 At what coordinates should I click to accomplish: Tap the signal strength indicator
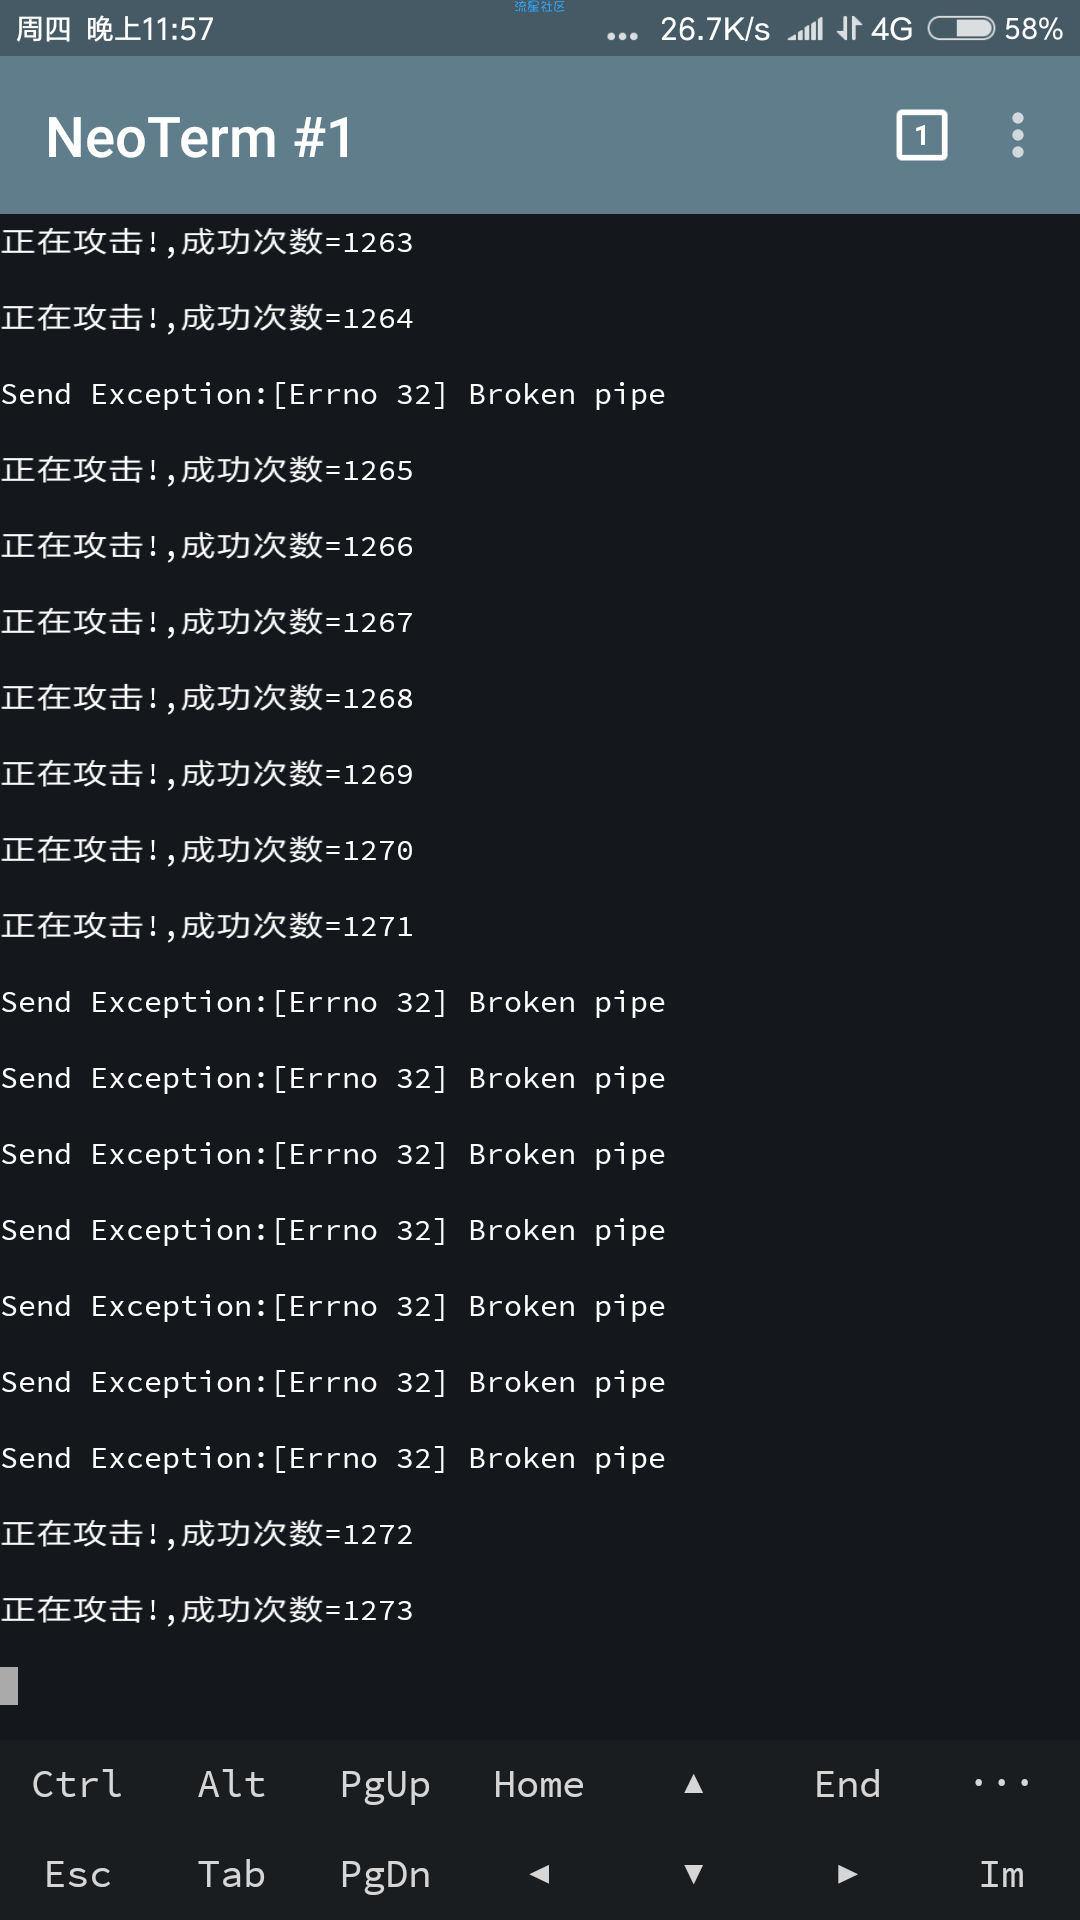click(x=805, y=29)
